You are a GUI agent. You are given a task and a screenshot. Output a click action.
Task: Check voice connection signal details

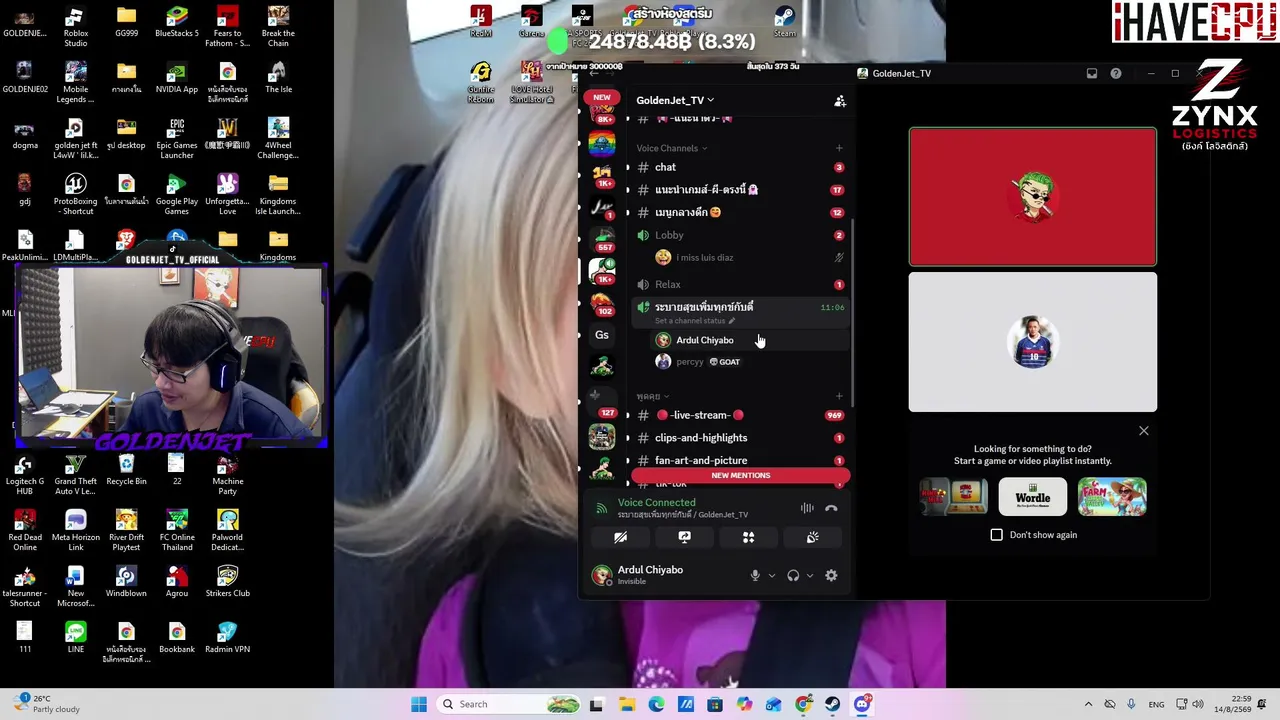[x=601, y=508]
